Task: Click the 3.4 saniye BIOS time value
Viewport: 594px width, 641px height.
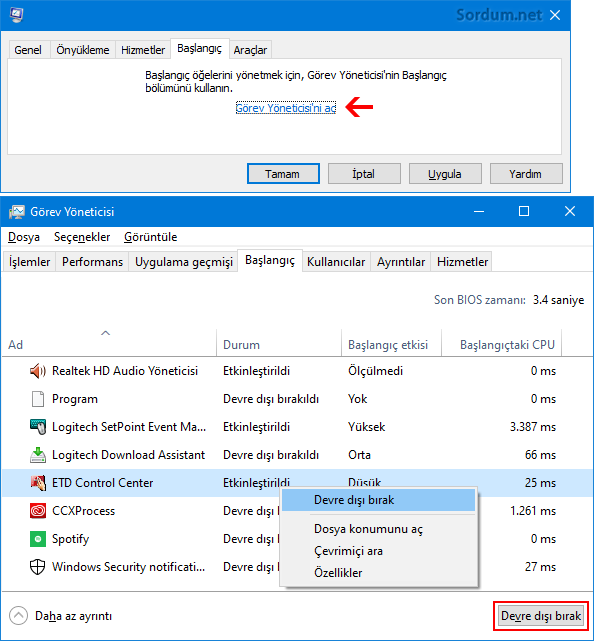Action: 558,300
